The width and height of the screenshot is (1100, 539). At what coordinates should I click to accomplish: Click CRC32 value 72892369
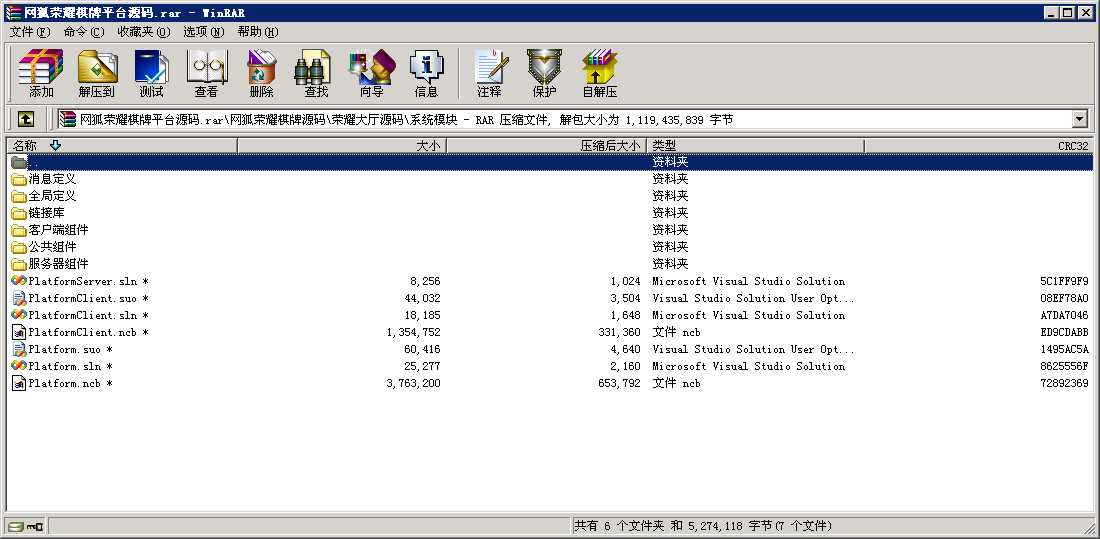1064,383
